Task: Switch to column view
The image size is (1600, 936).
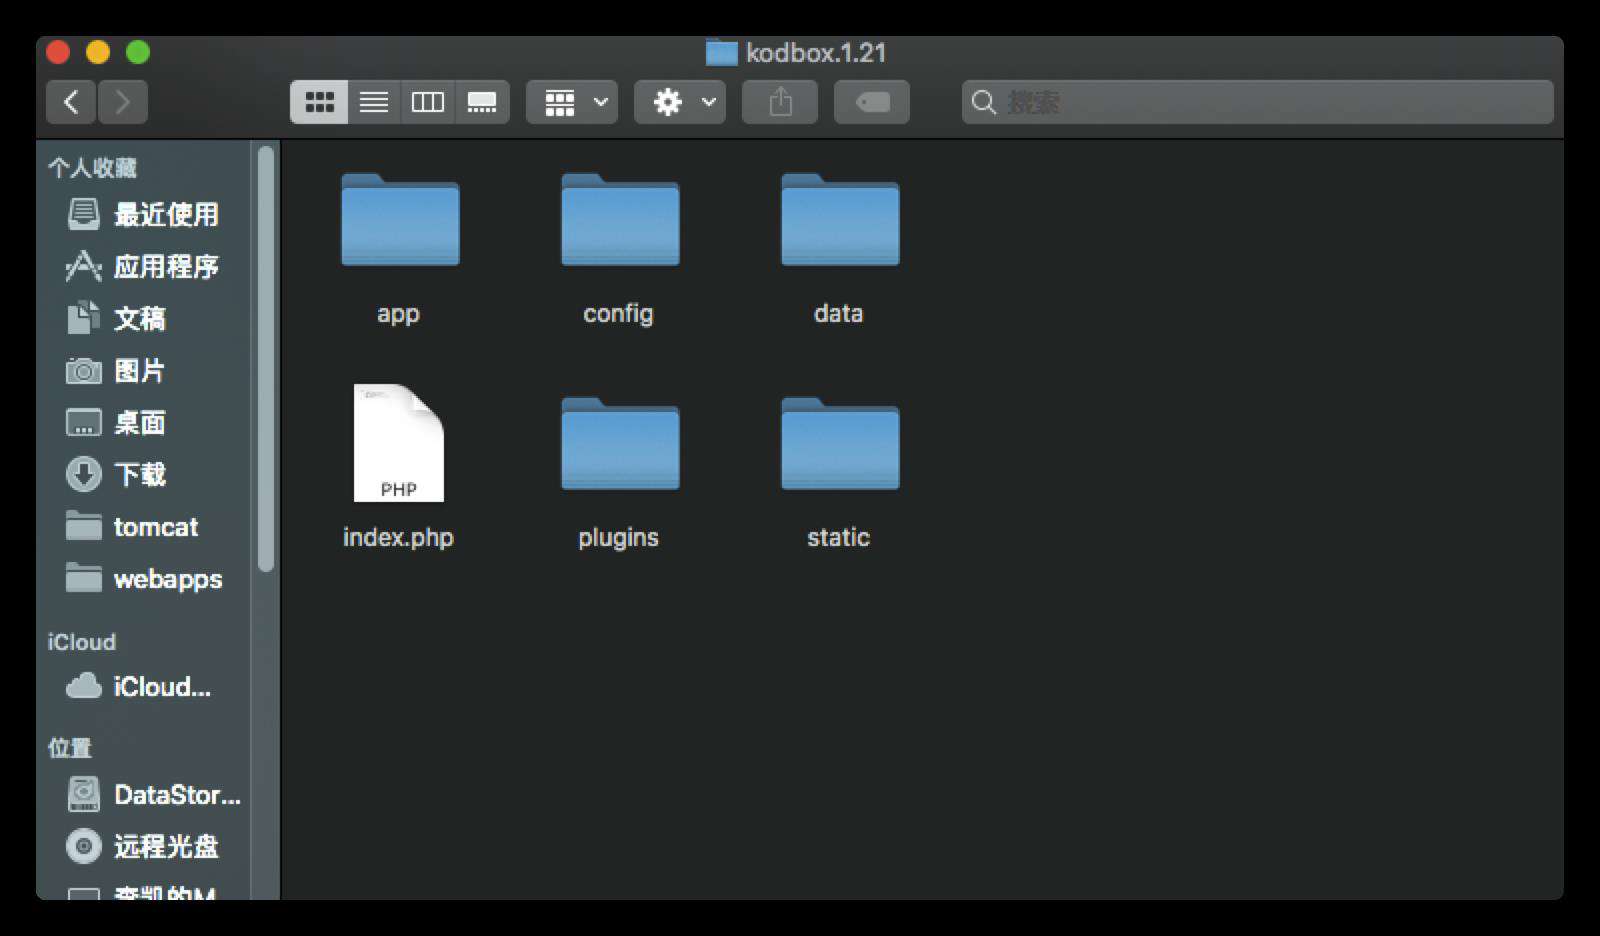Action: [428, 102]
